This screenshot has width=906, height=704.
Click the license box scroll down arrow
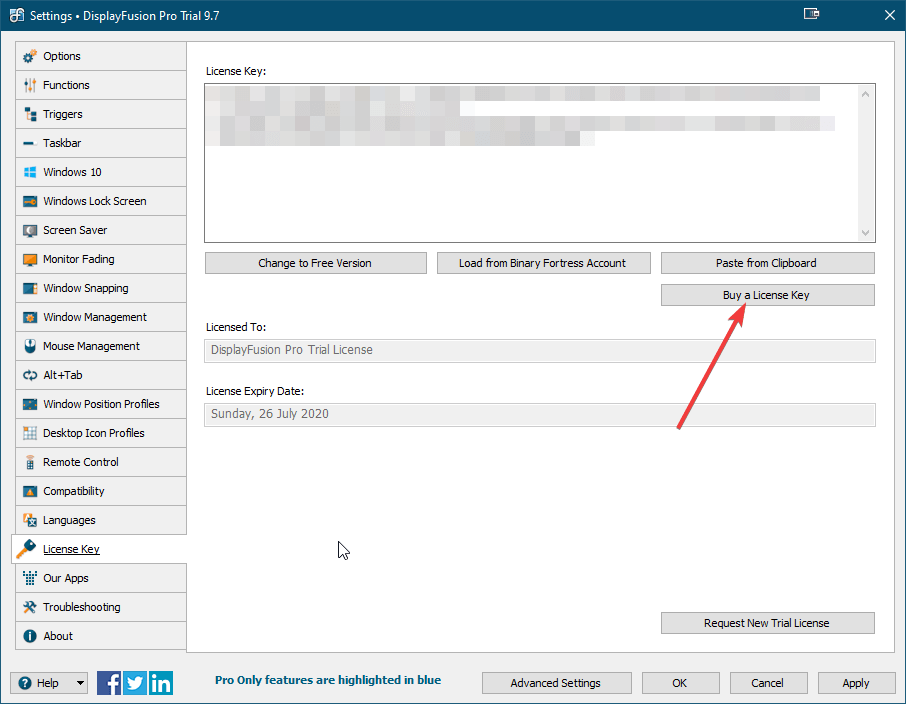click(x=866, y=232)
